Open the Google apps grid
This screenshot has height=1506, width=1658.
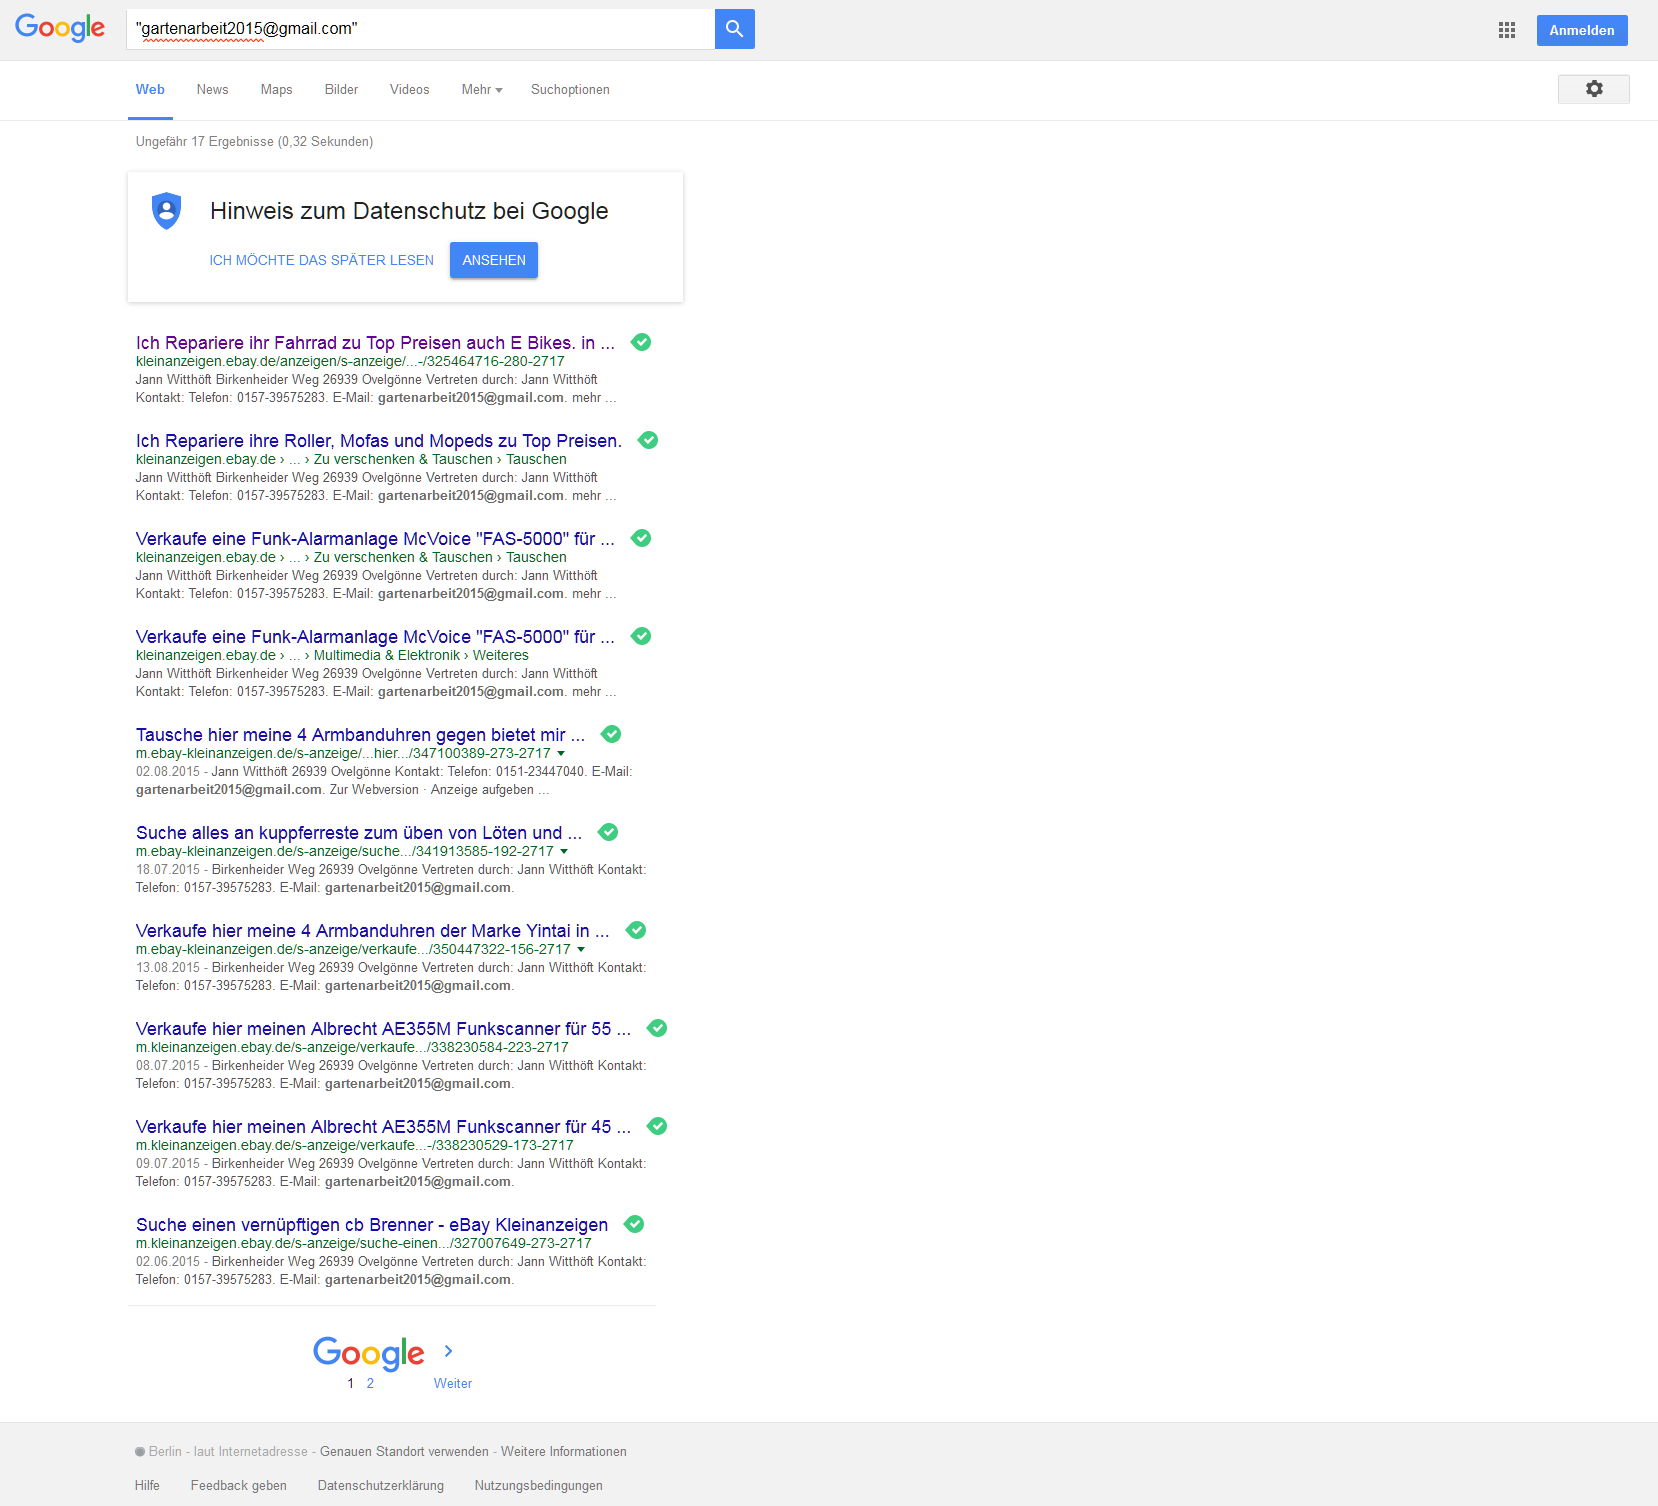click(1507, 30)
